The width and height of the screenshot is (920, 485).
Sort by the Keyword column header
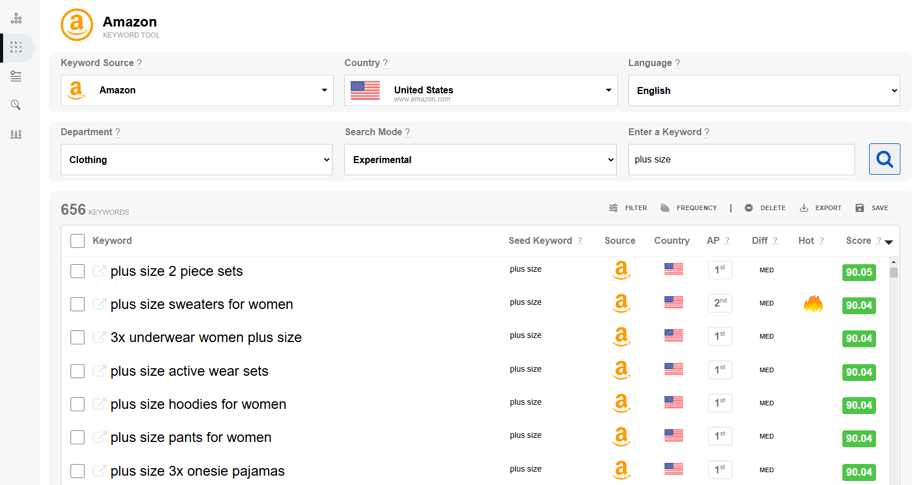coord(112,240)
